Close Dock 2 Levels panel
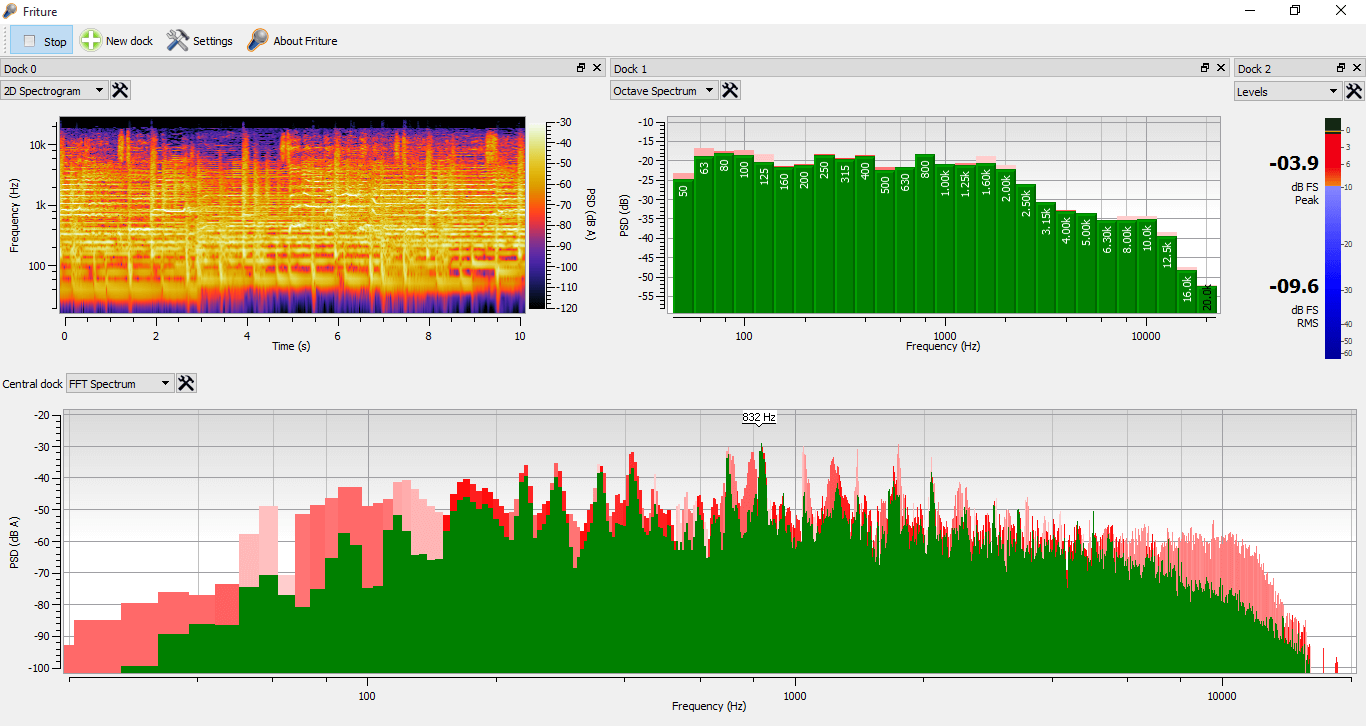The height and width of the screenshot is (726, 1366). coord(1357,68)
